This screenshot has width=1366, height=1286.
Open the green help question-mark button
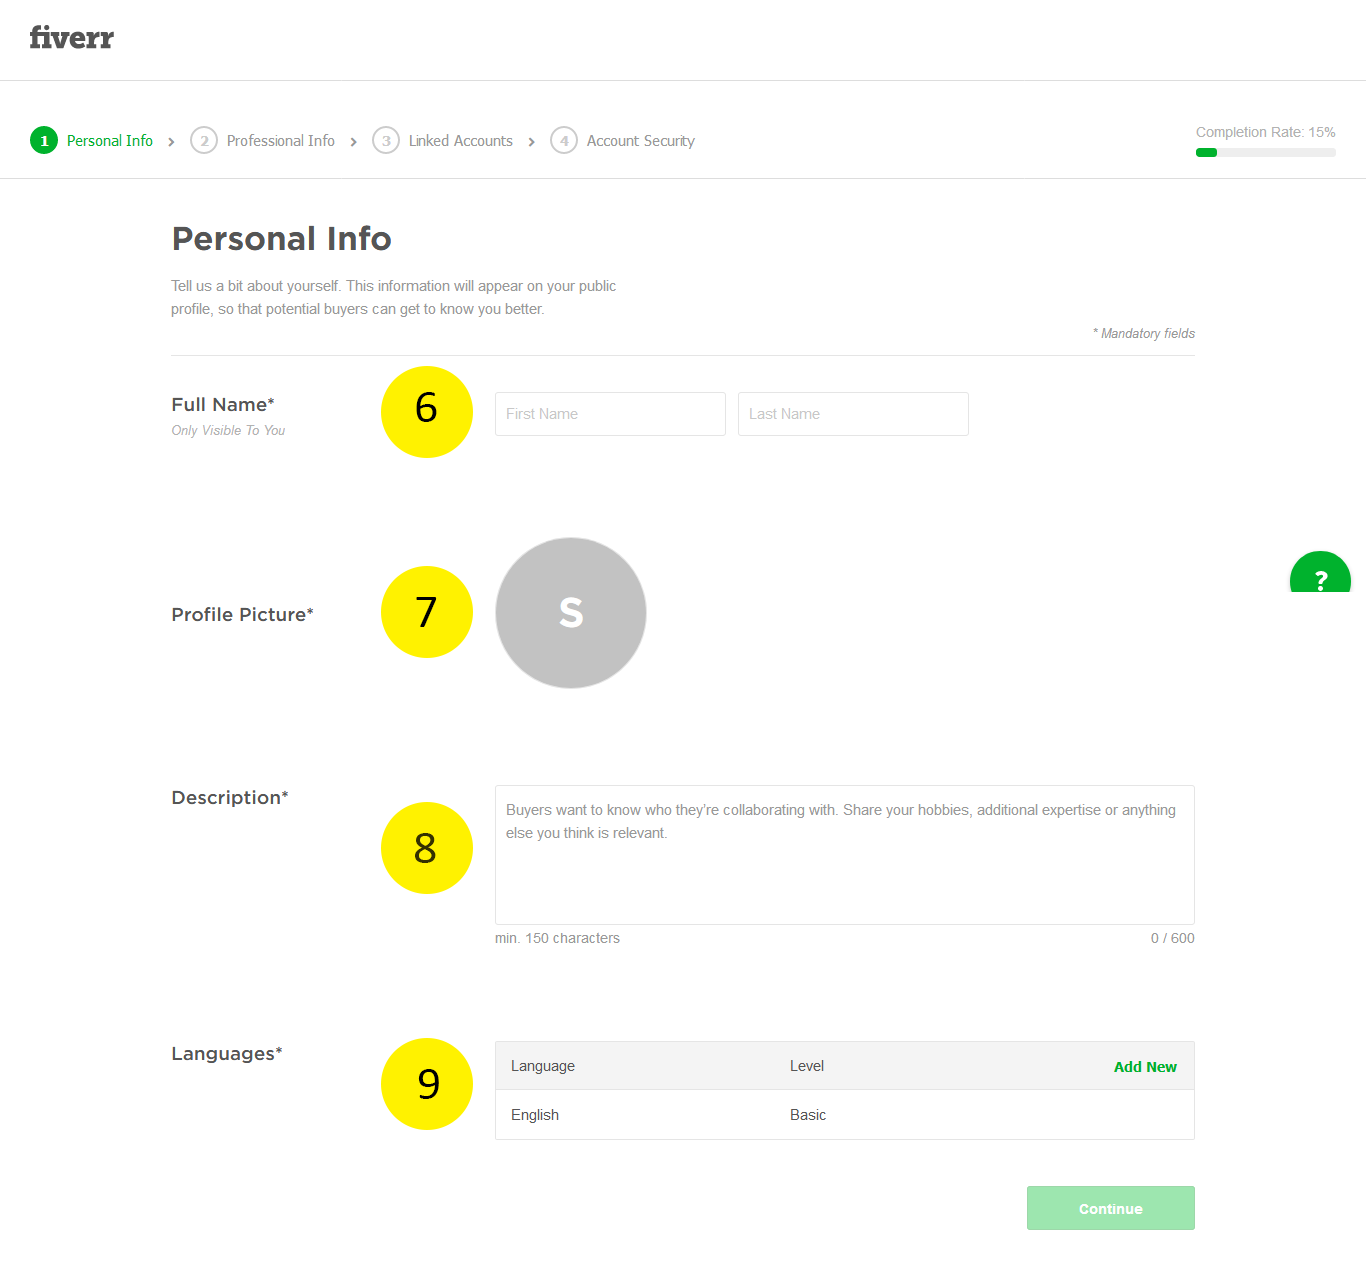pos(1320,573)
